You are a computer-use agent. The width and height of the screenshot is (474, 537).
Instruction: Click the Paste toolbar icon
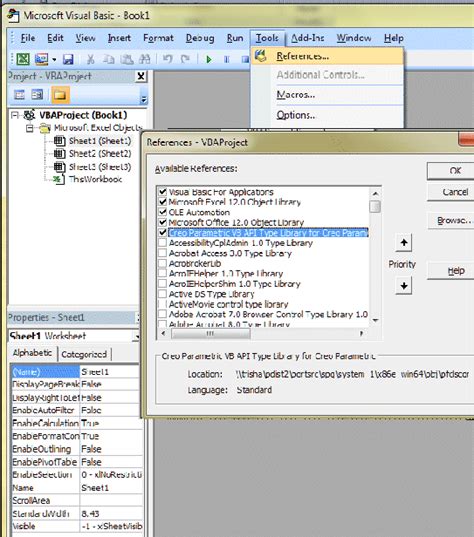[x=127, y=59]
